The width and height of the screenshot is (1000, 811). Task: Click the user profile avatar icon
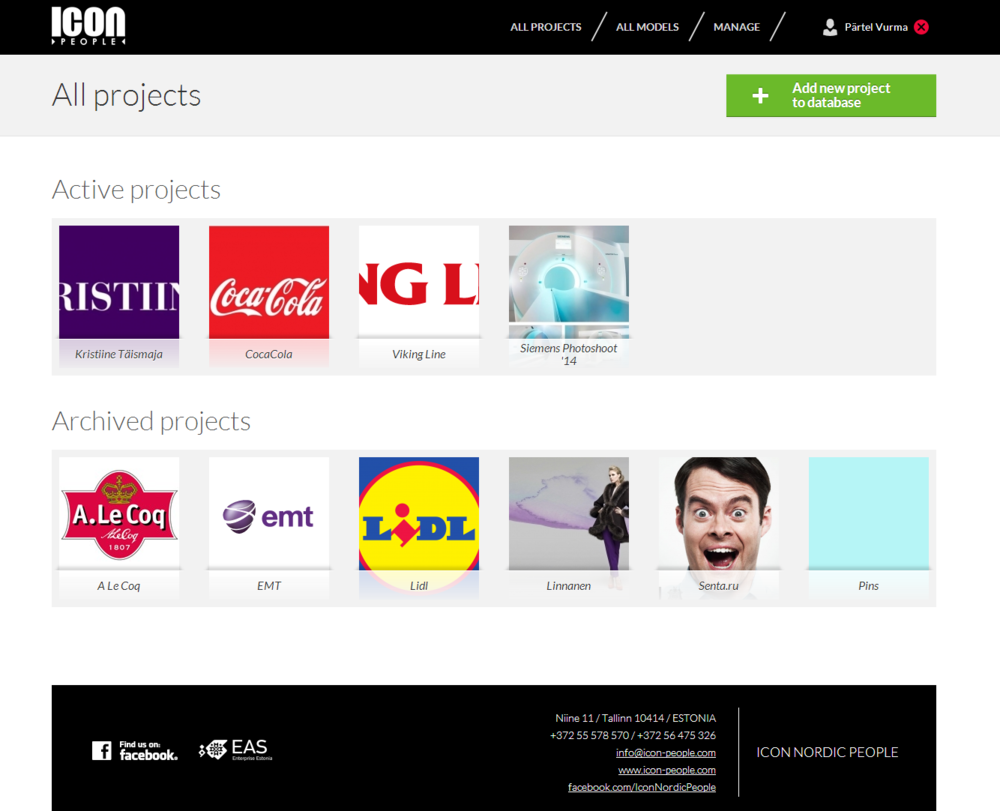[x=830, y=27]
